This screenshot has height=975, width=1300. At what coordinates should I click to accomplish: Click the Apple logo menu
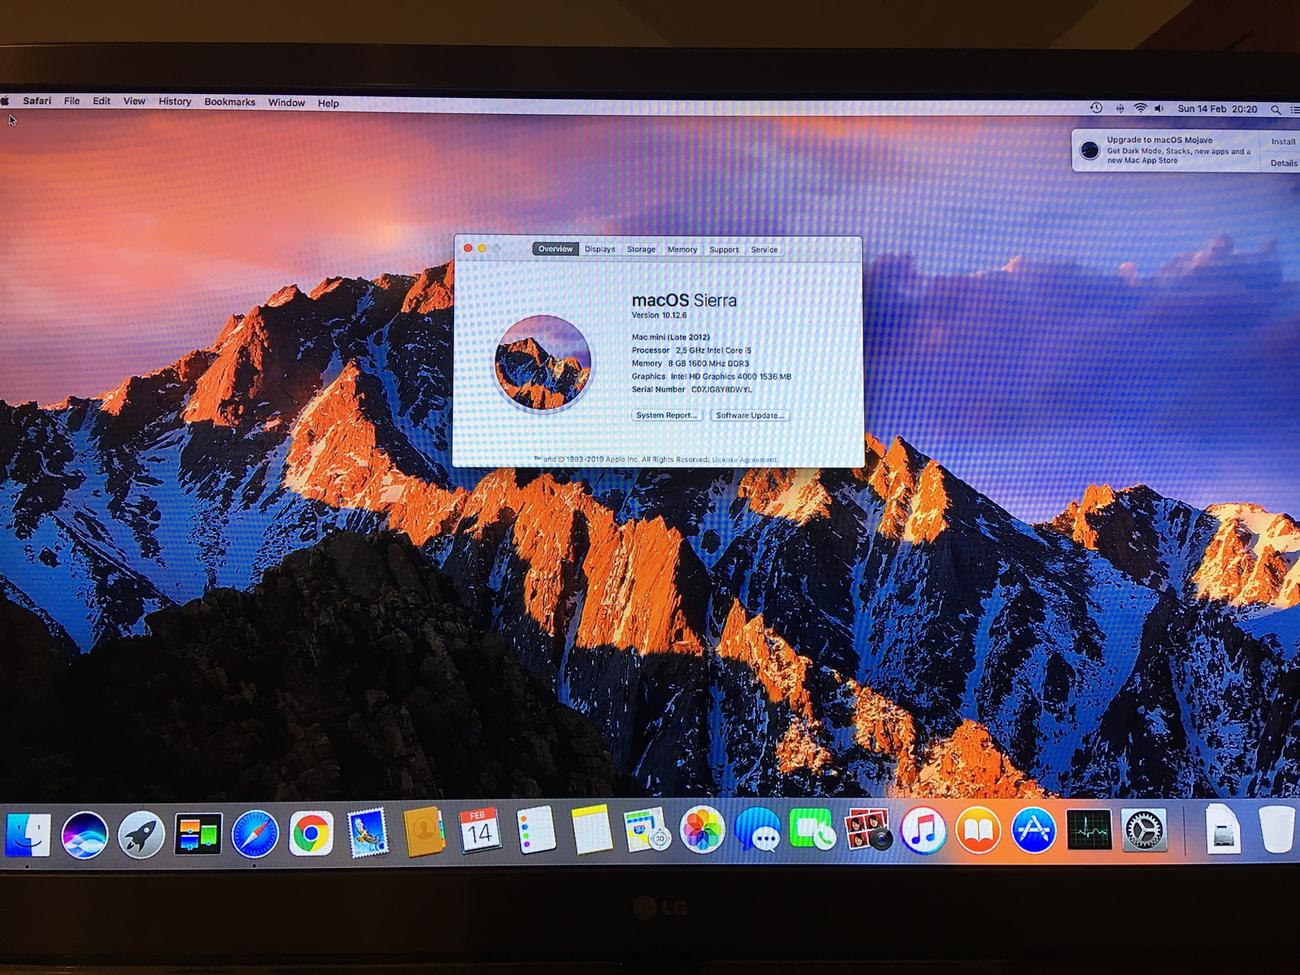coord(5,101)
